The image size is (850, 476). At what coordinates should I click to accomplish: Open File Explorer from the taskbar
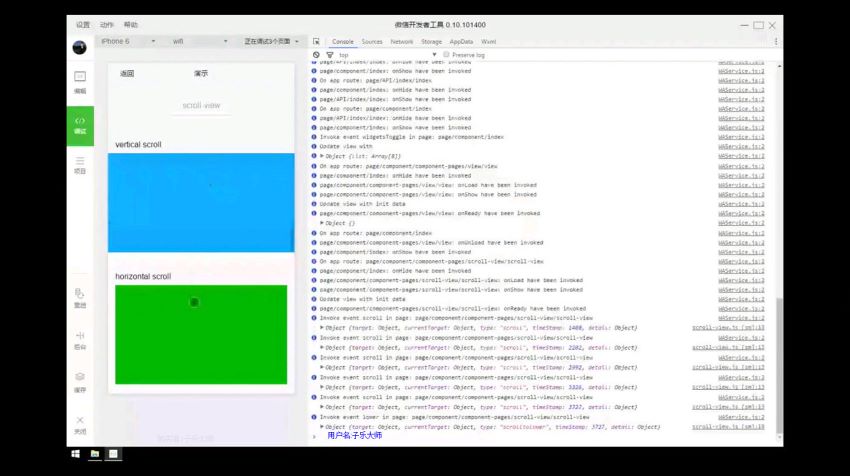pyautogui.click(x=94, y=454)
